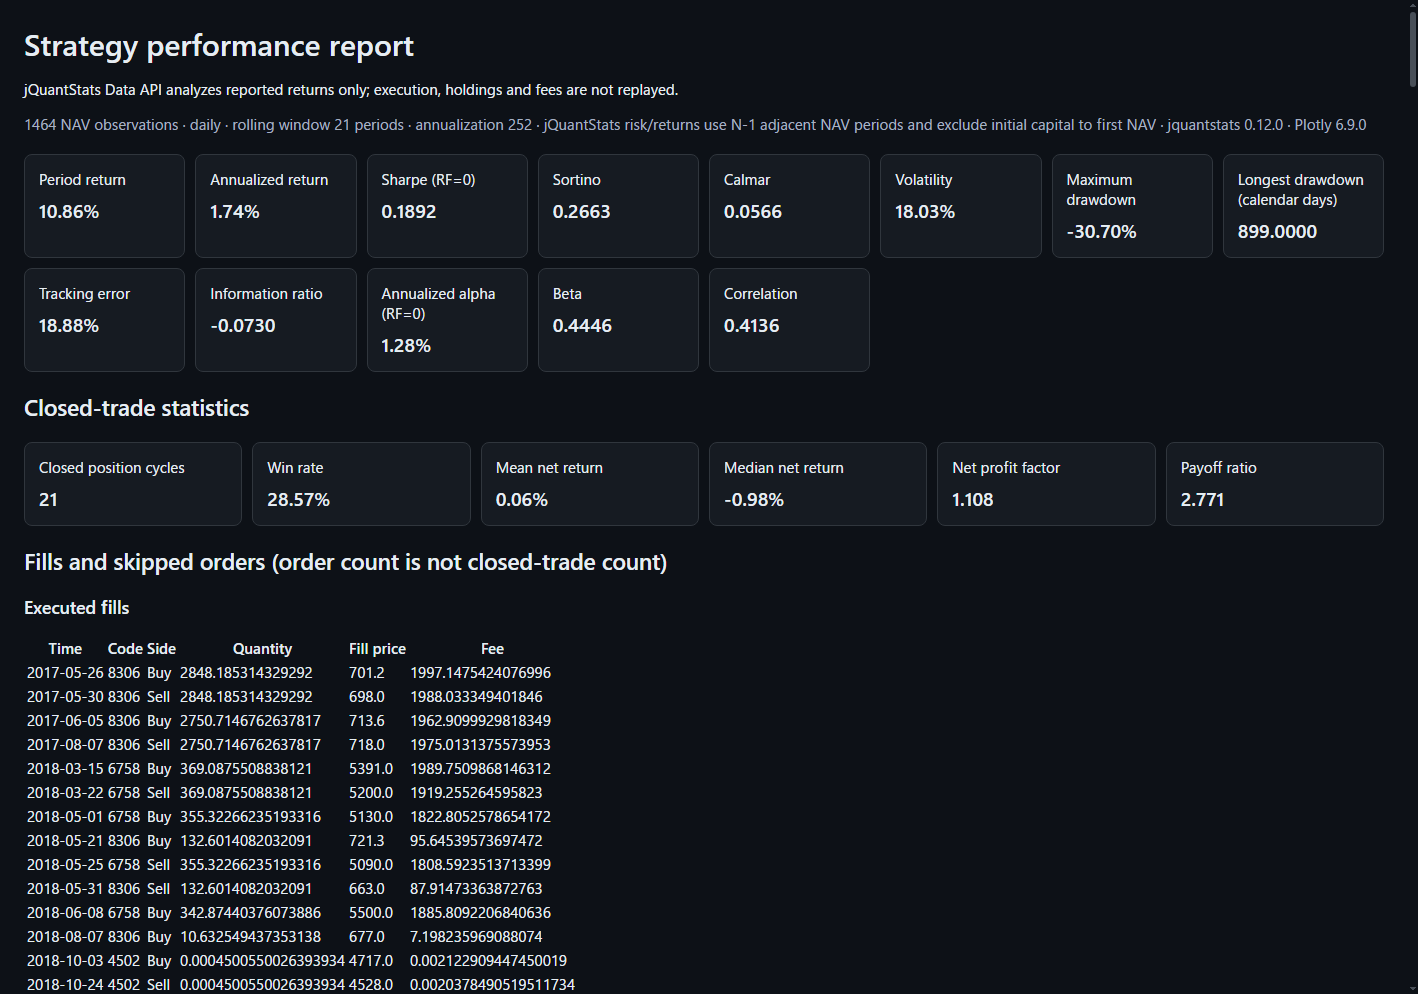
Task: Click the Correlation value 0.4136
Action: (751, 326)
